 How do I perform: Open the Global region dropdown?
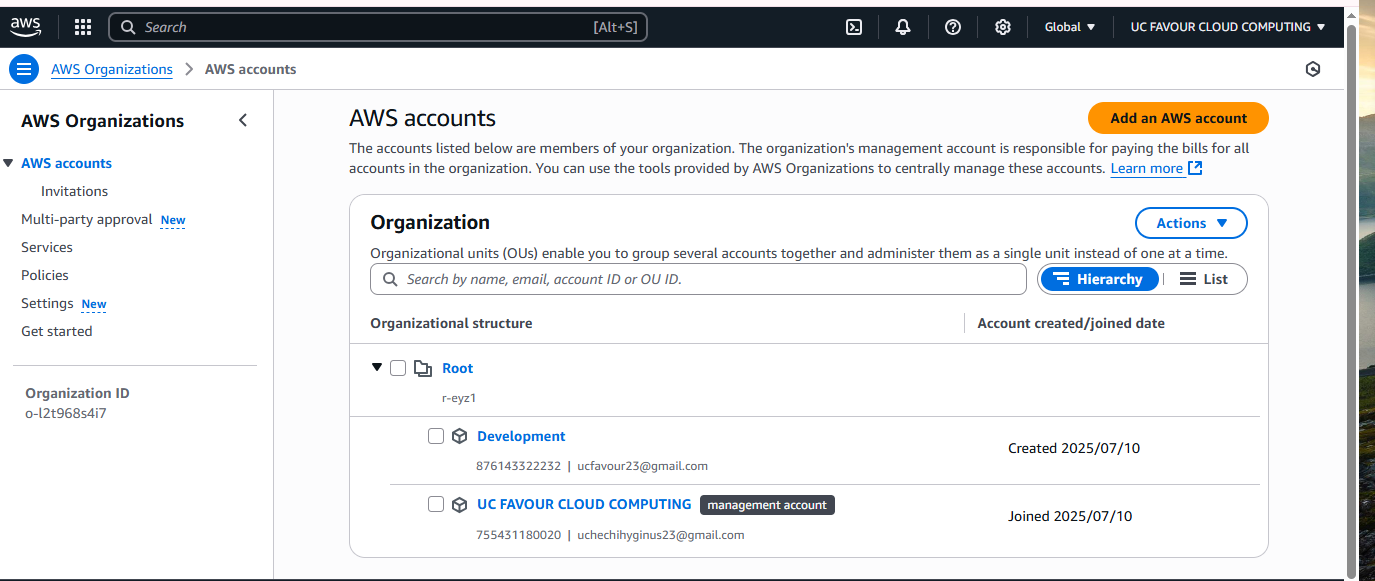coord(1070,27)
